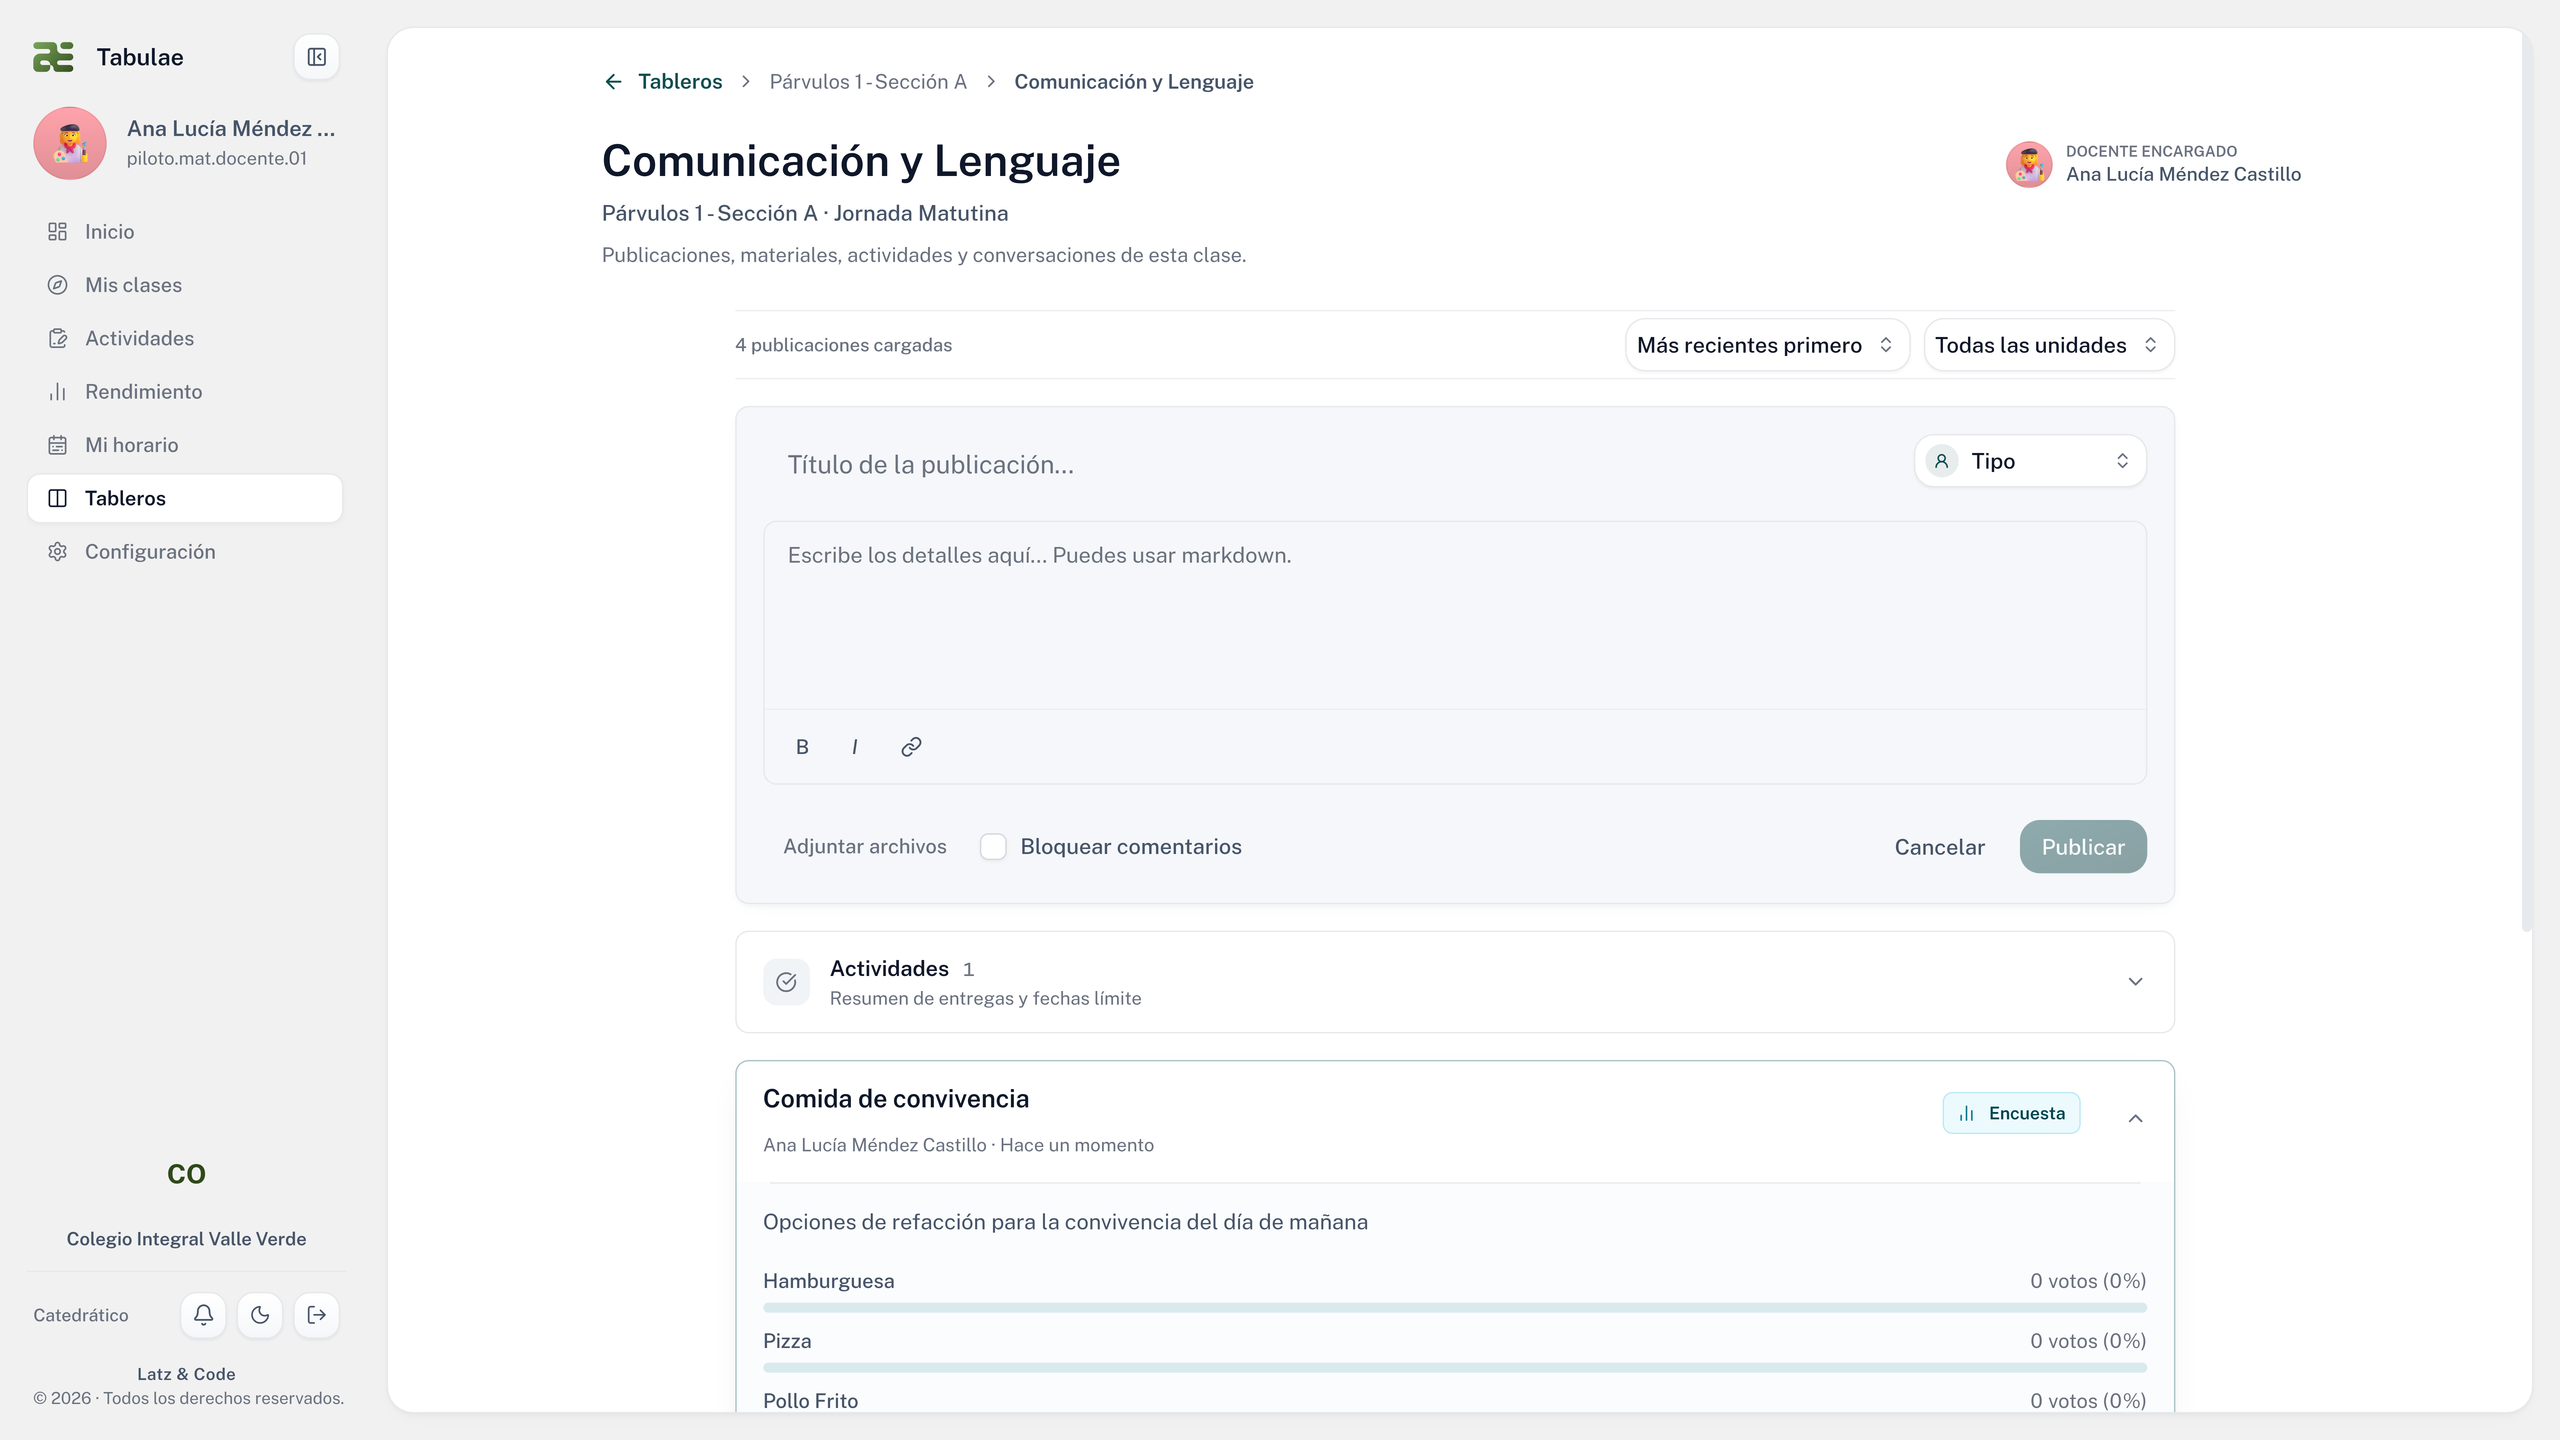Collapse the Comida de convivencia post chevron
Screen dimensions: 2560x1440
pyautogui.click(x=2135, y=1118)
